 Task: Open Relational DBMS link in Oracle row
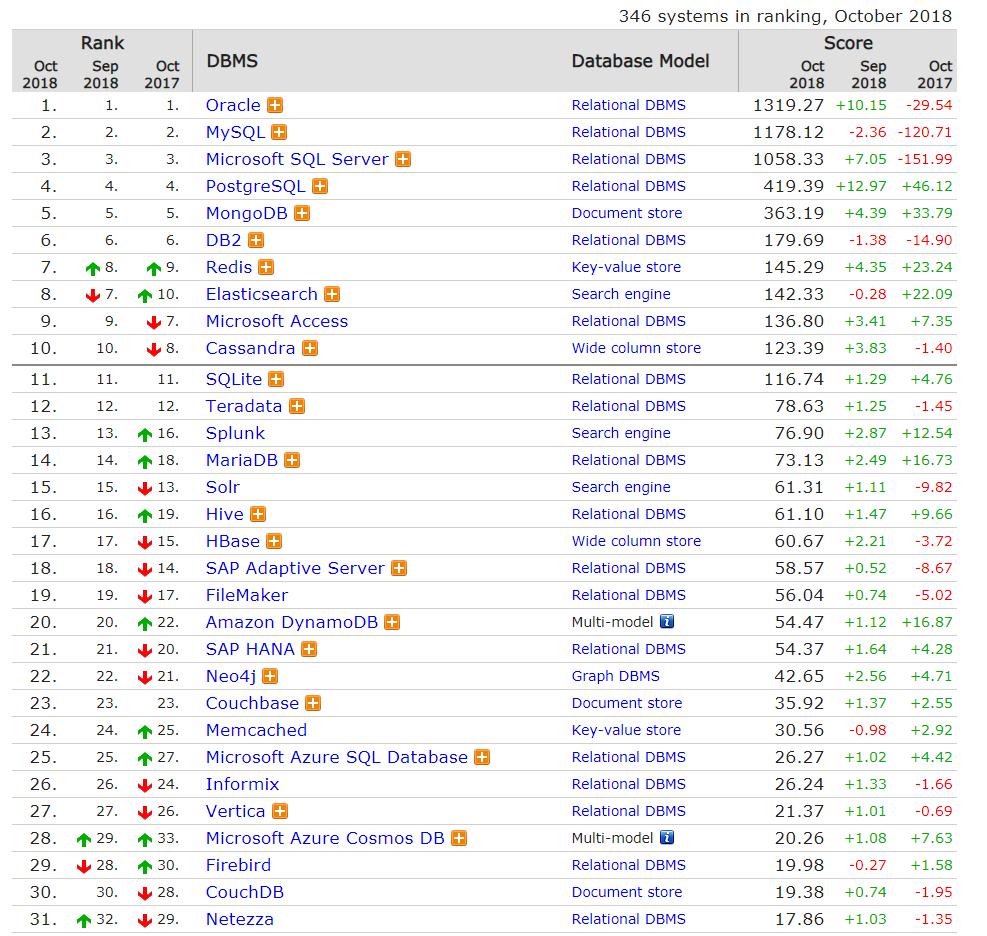(x=629, y=105)
